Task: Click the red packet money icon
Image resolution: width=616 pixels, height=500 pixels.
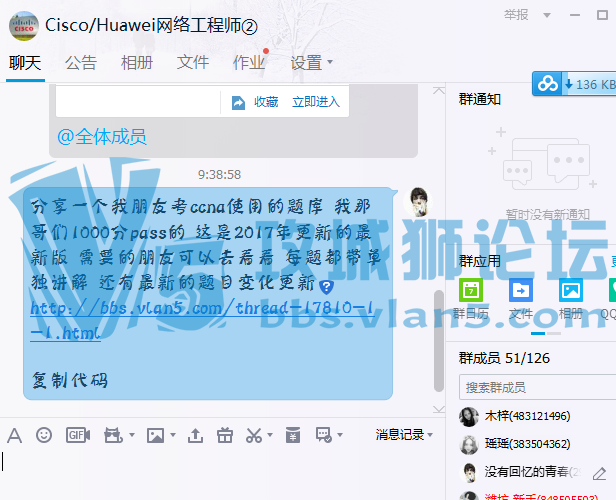Action: [293, 435]
